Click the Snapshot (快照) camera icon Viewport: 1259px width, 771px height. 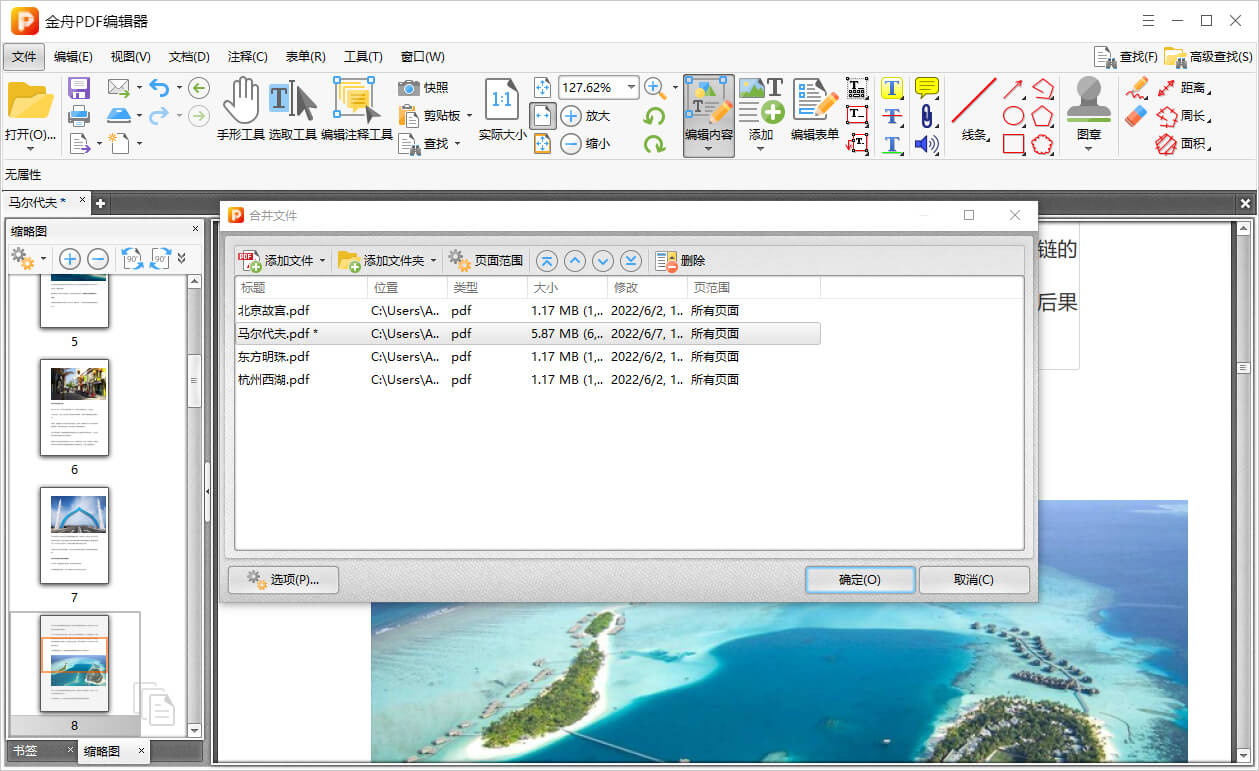tap(409, 88)
